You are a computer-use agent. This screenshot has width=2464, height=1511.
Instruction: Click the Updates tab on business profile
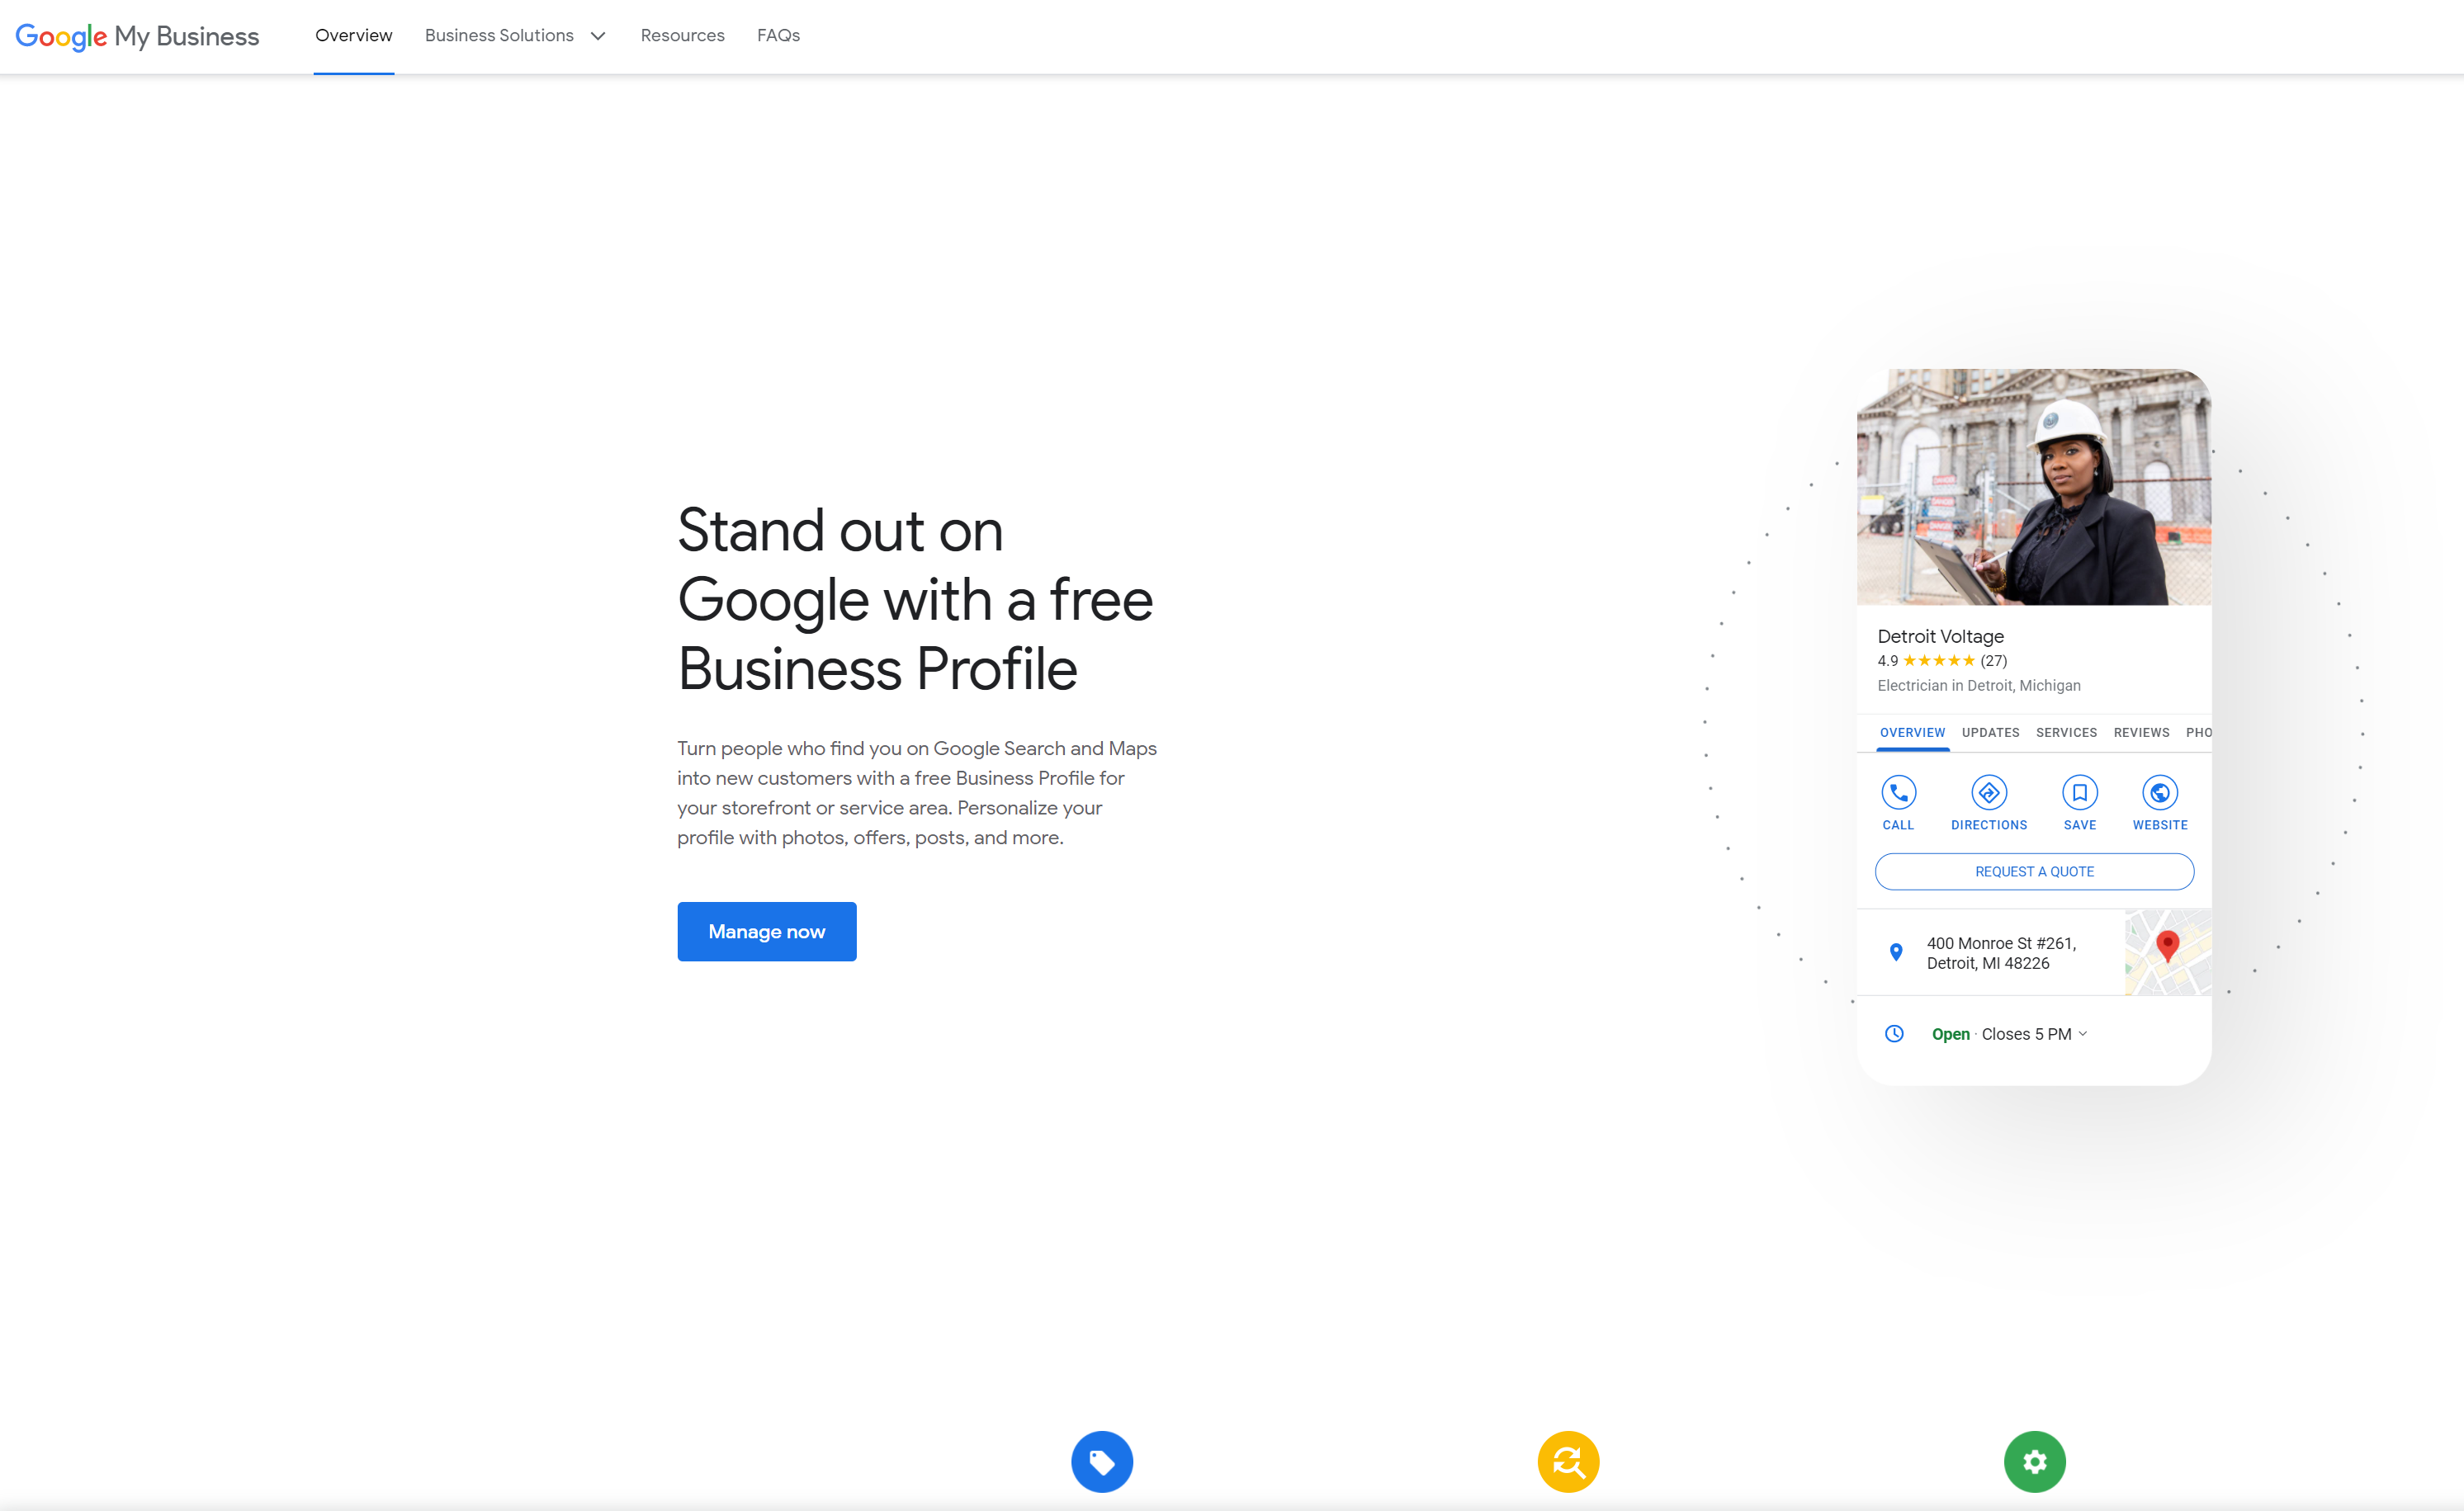coord(1985,732)
